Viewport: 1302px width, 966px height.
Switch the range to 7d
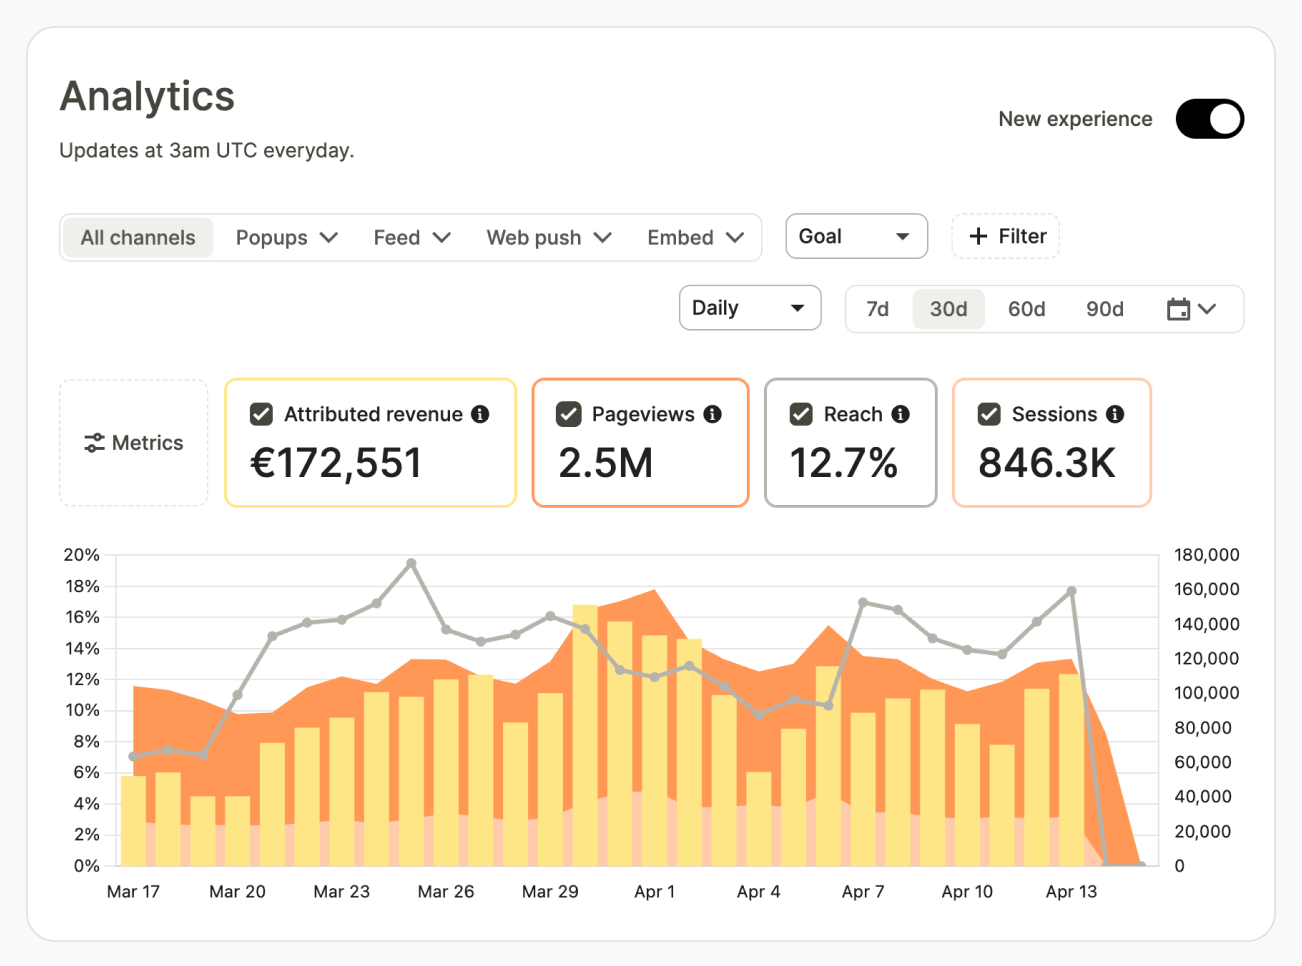point(877,309)
